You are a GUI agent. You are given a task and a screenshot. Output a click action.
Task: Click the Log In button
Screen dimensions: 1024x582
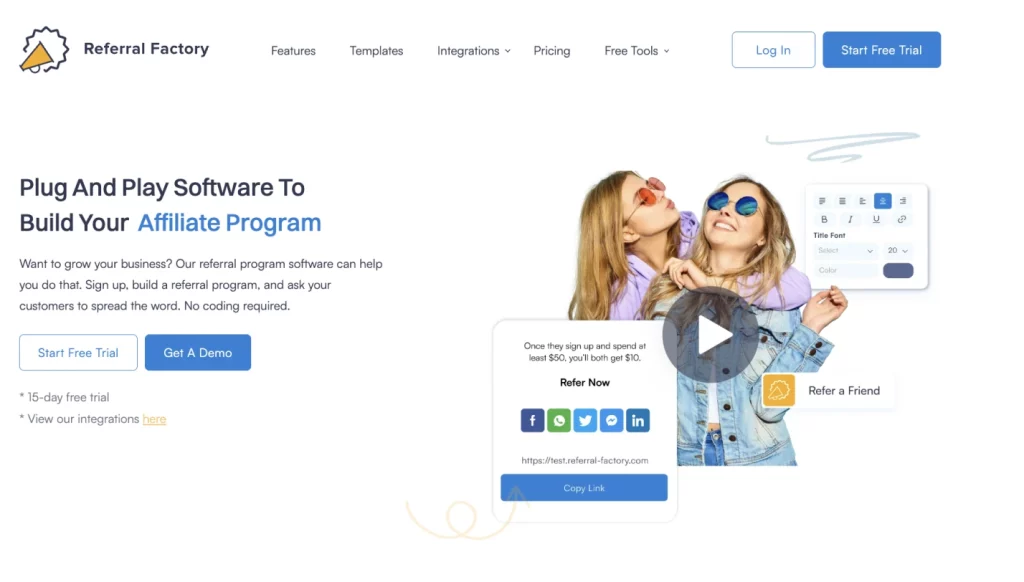(x=773, y=50)
